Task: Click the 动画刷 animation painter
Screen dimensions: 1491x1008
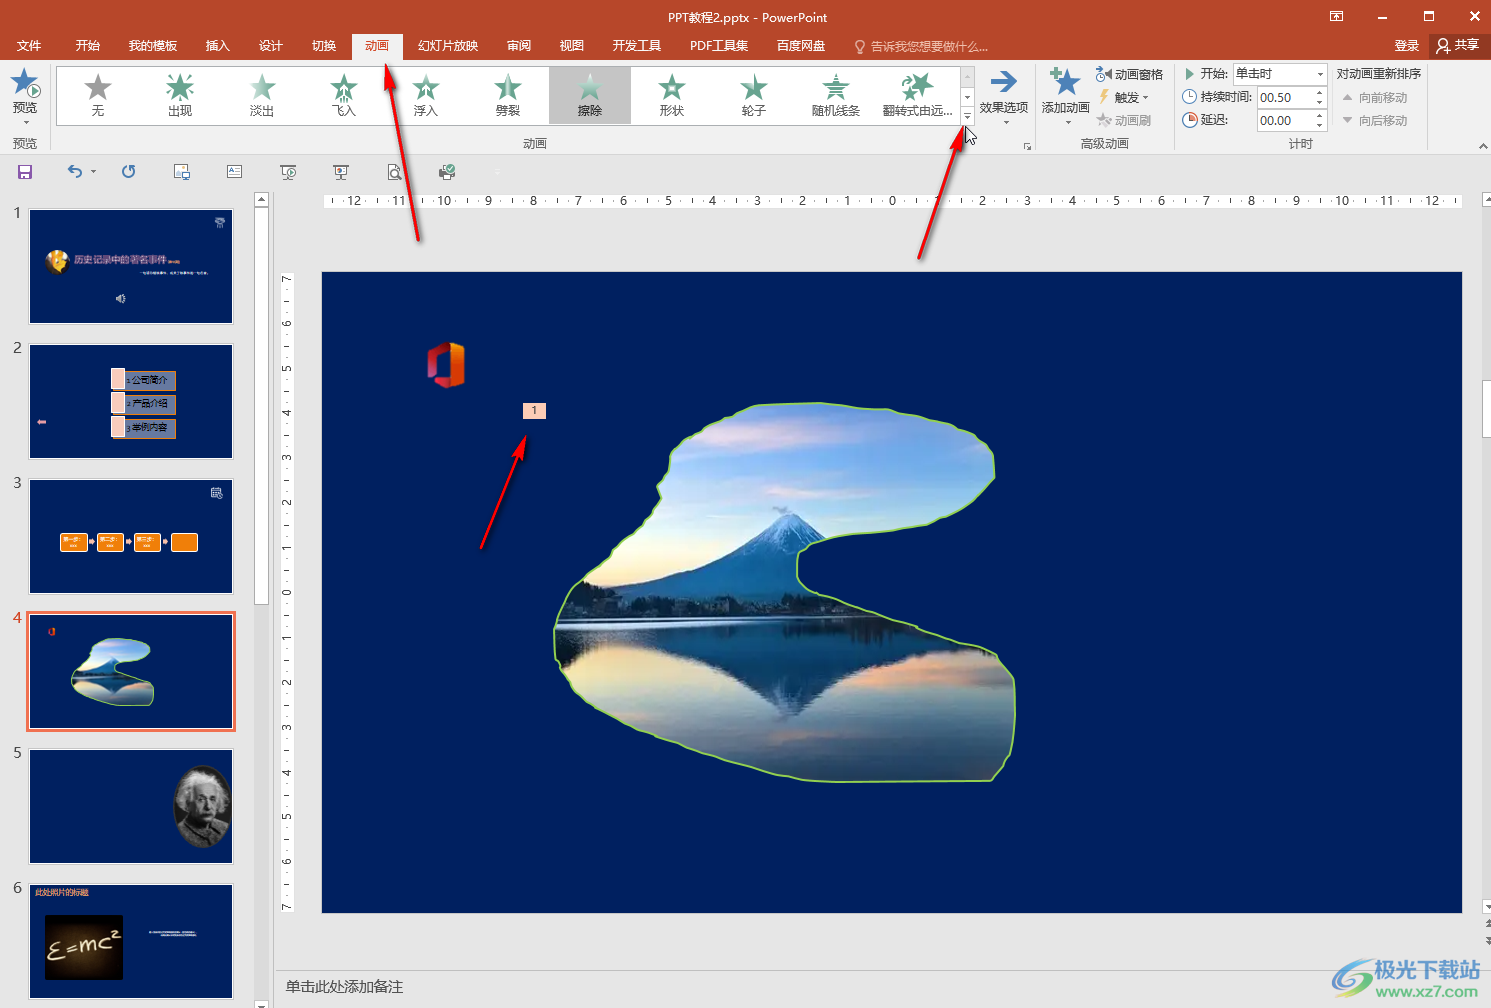Action: click(x=1124, y=120)
